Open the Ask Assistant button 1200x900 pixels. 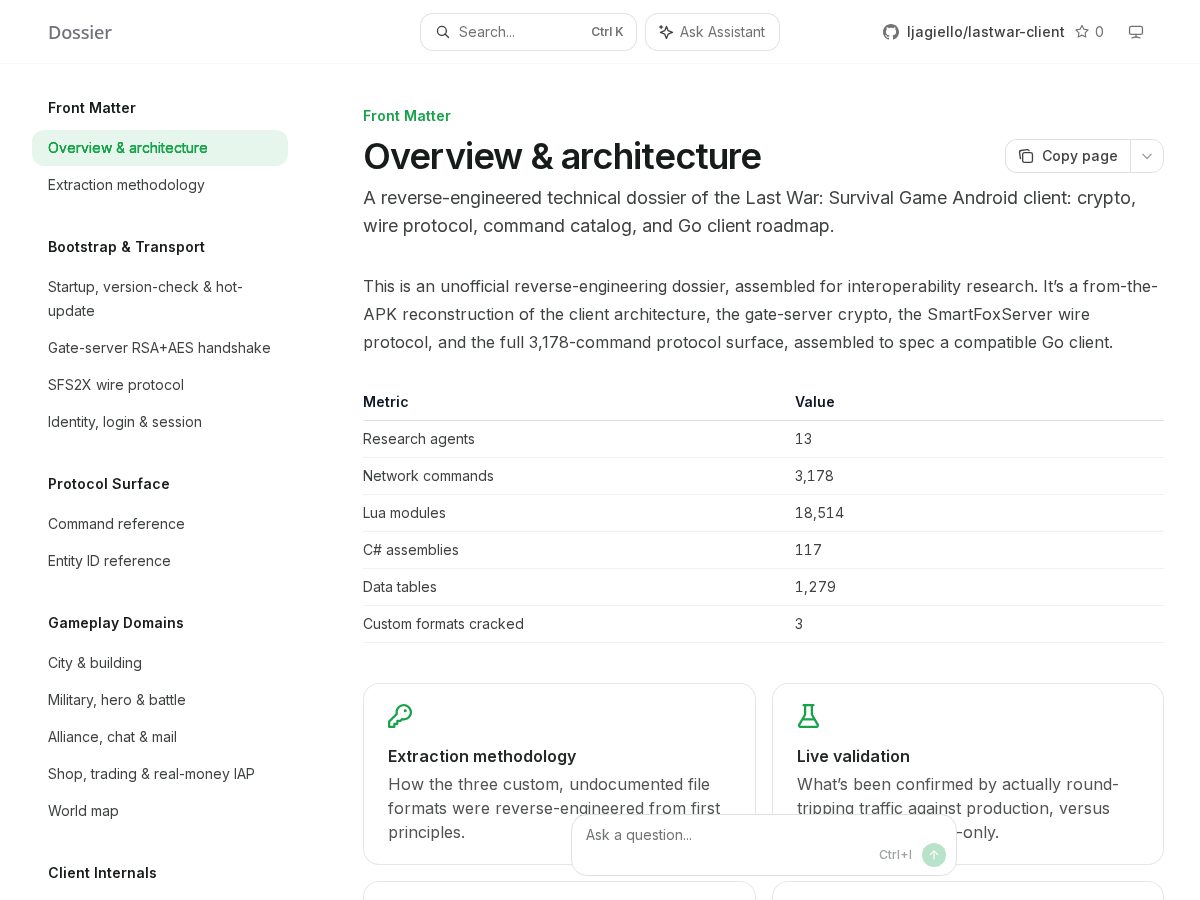pos(712,32)
